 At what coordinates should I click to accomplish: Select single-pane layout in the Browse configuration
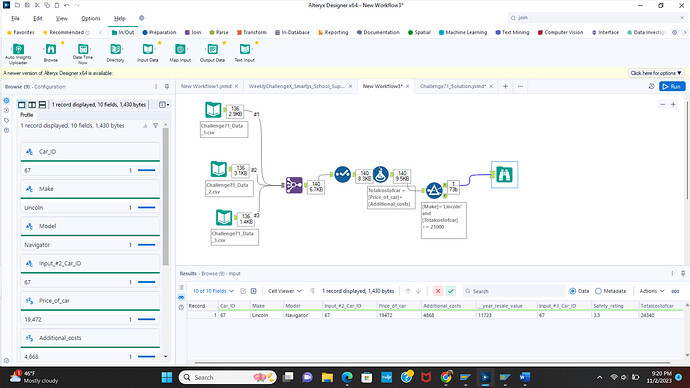point(22,105)
